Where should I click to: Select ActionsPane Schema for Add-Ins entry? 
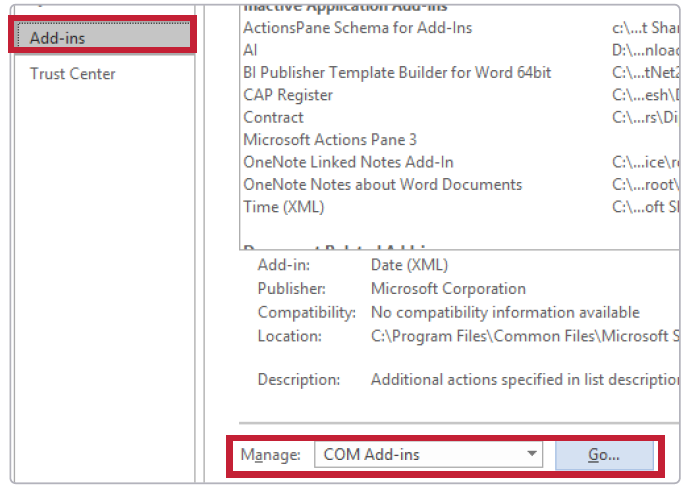click(x=357, y=28)
